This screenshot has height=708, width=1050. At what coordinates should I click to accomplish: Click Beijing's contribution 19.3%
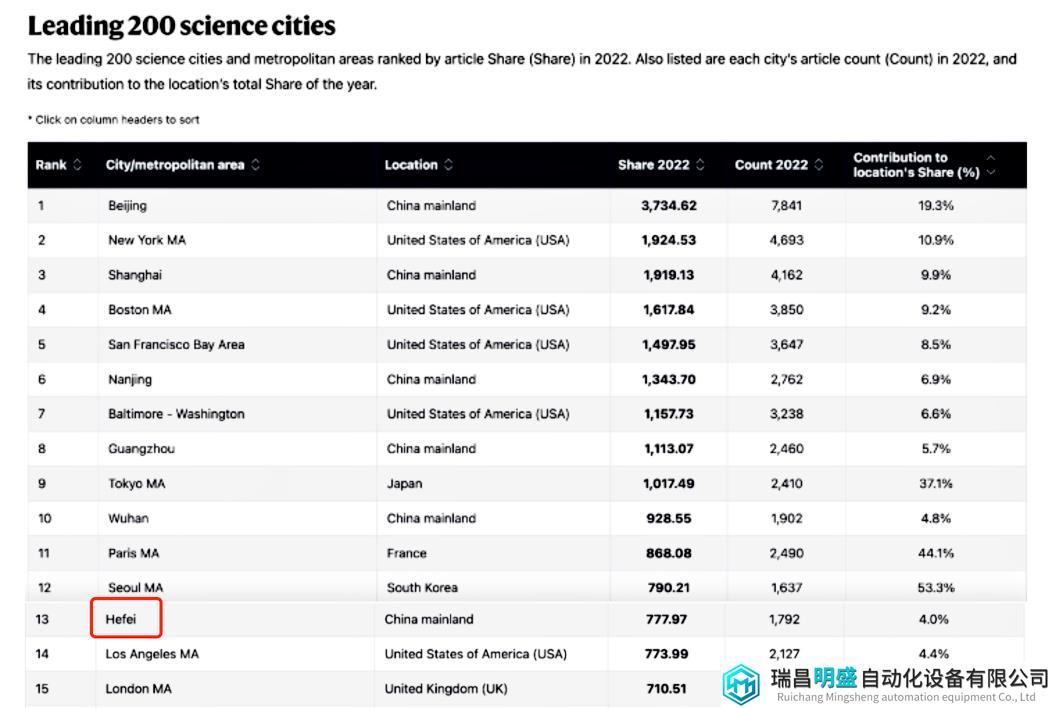pos(935,206)
